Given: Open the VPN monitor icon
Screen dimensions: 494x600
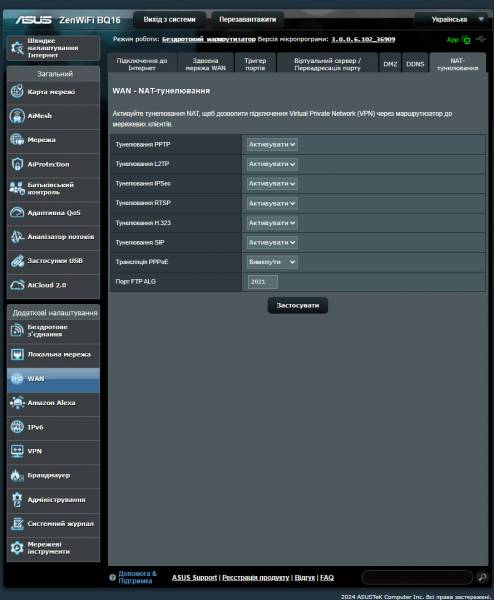Looking at the screenshot, I should click(x=17, y=451).
